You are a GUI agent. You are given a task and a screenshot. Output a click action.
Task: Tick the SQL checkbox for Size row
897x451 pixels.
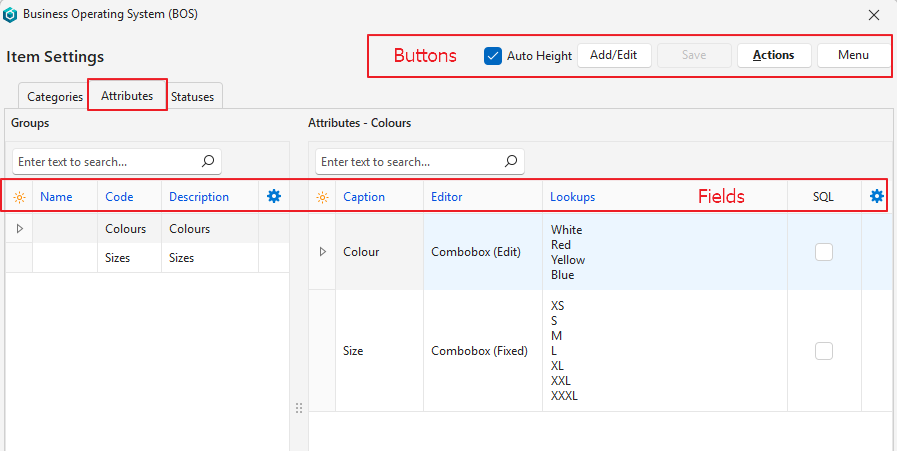824,351
